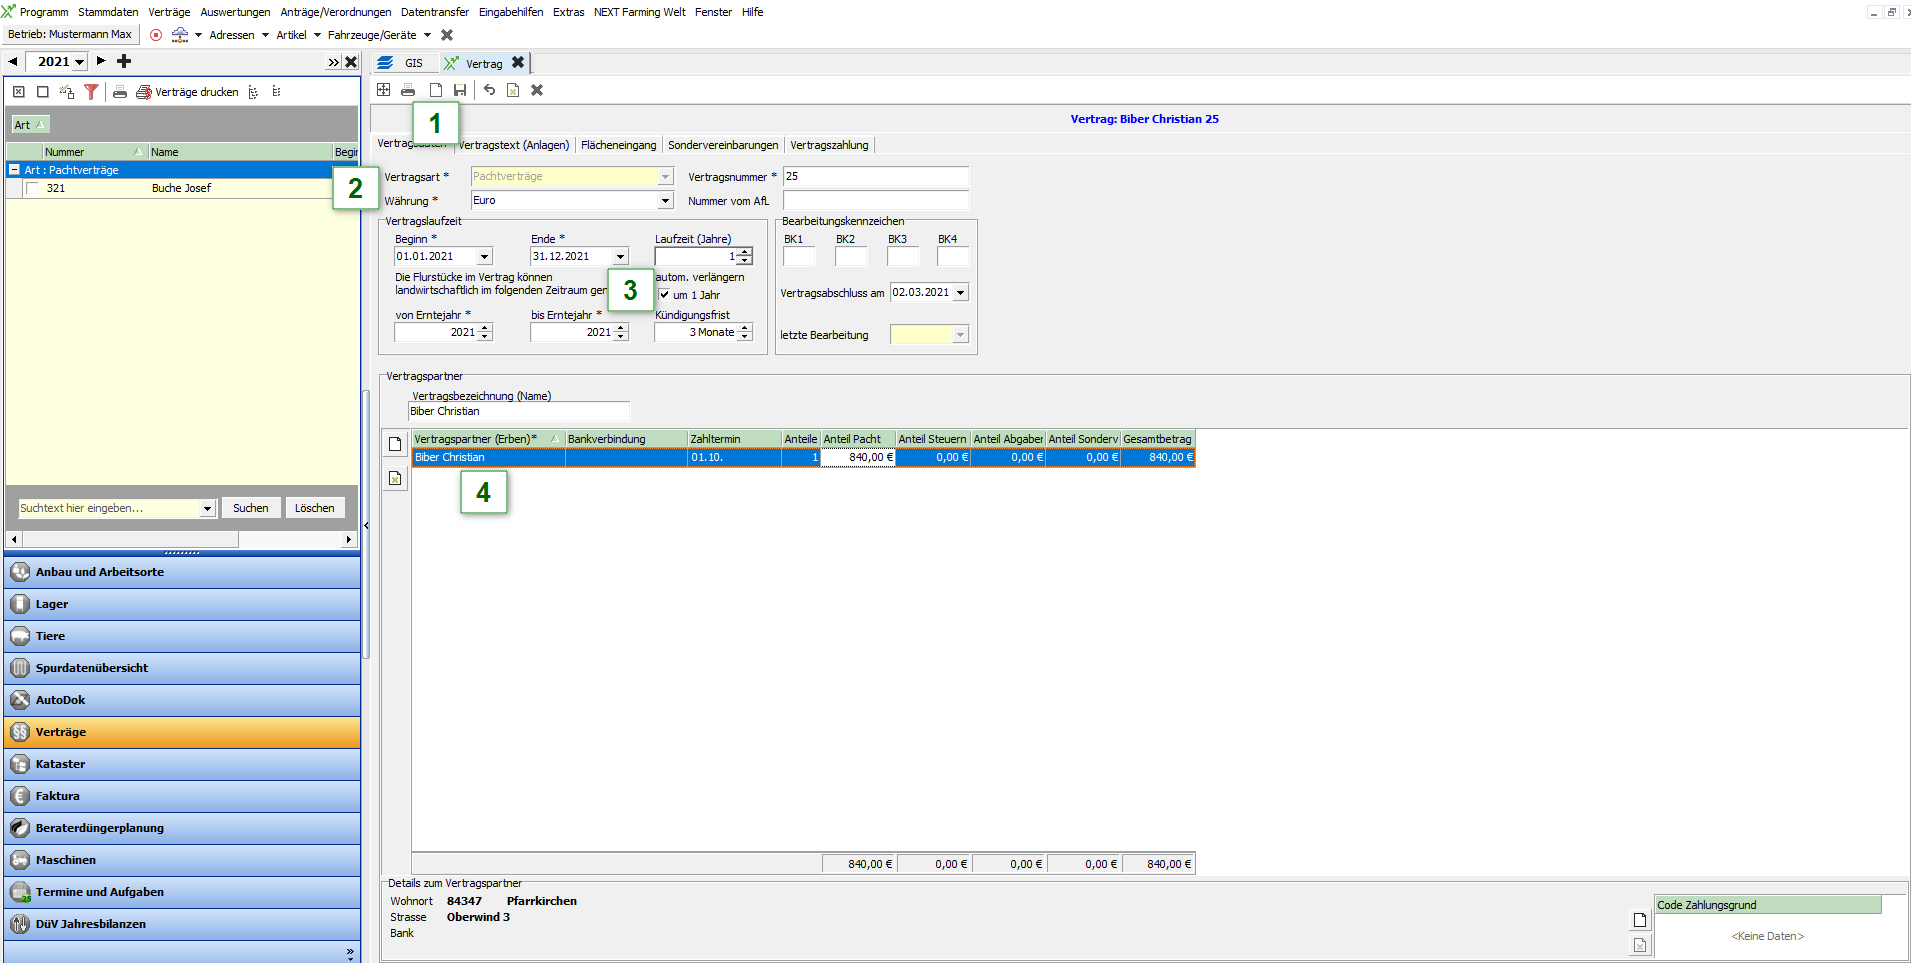Click the printer icon in contract toolbar
The image size is (1911, 963).
point(408,90)
